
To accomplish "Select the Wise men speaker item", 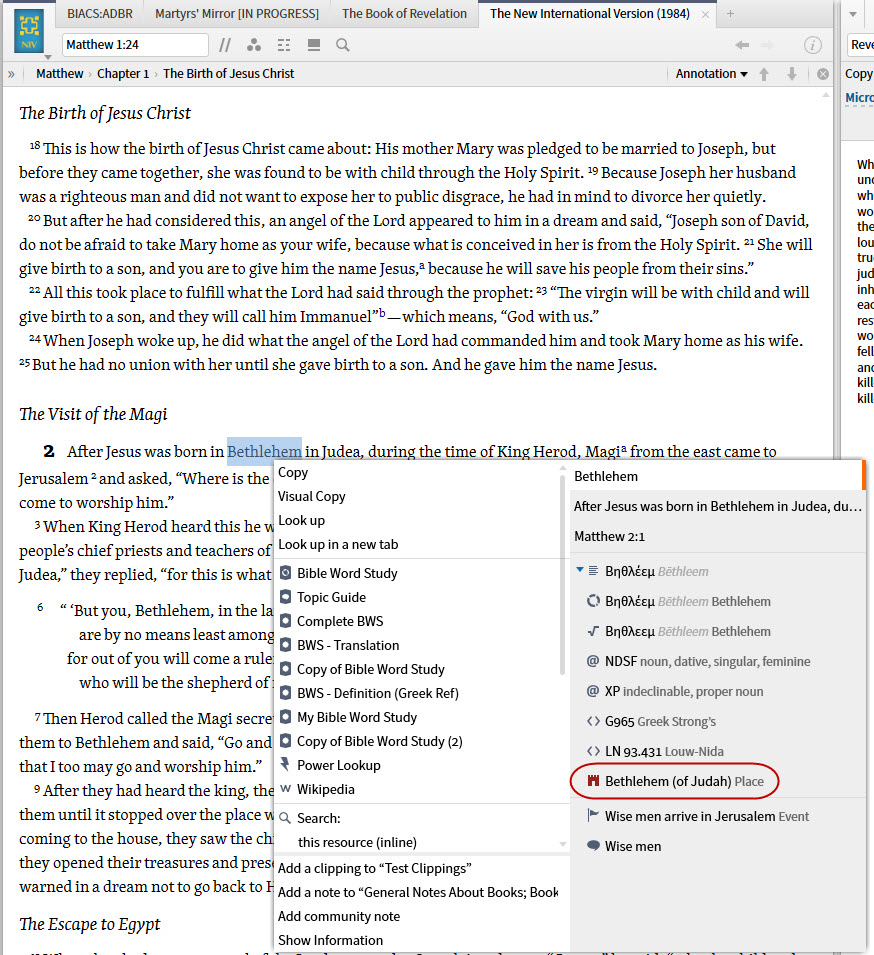I will (x=717, y=847).
